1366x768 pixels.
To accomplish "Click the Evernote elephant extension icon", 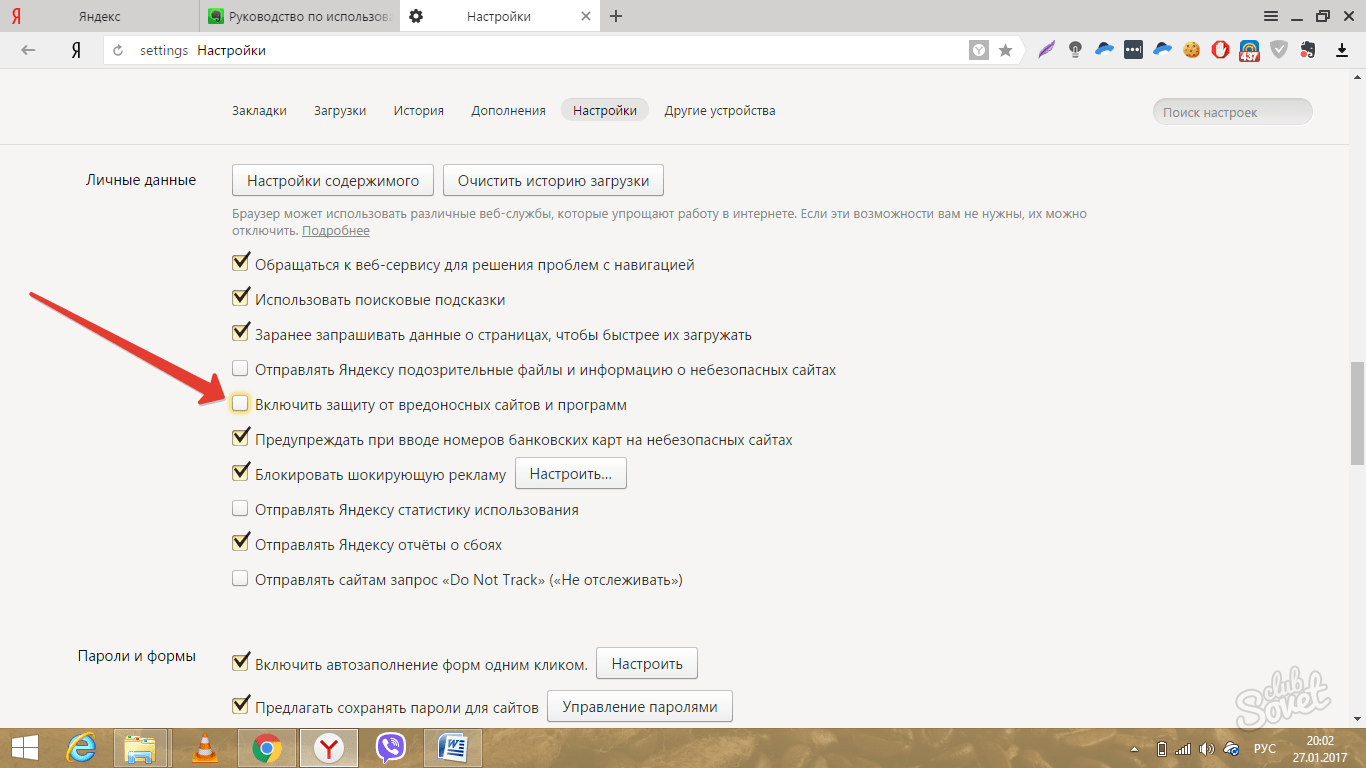I will (x=1307, y=50).
